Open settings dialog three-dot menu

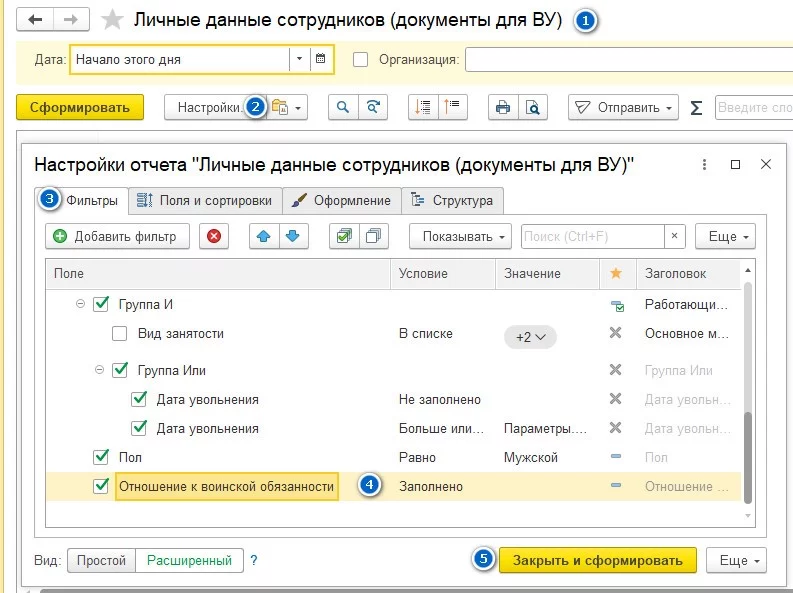[704, 164]
